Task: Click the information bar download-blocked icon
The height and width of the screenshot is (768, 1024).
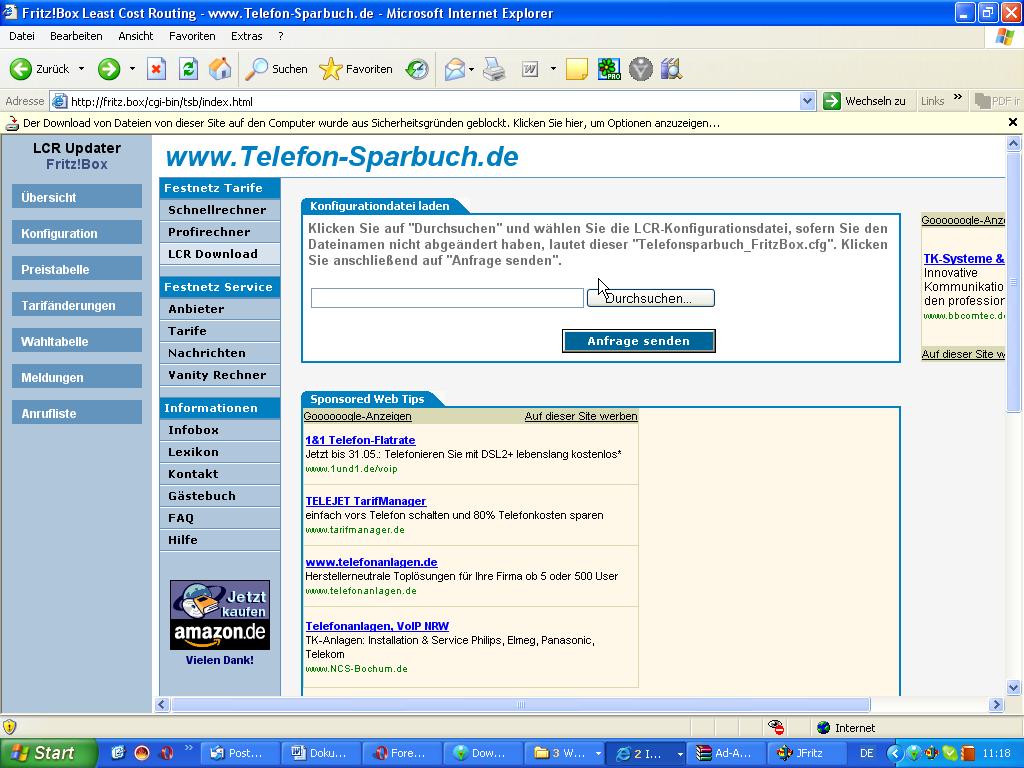Action: pyautogui.click(x=12, y=123)
